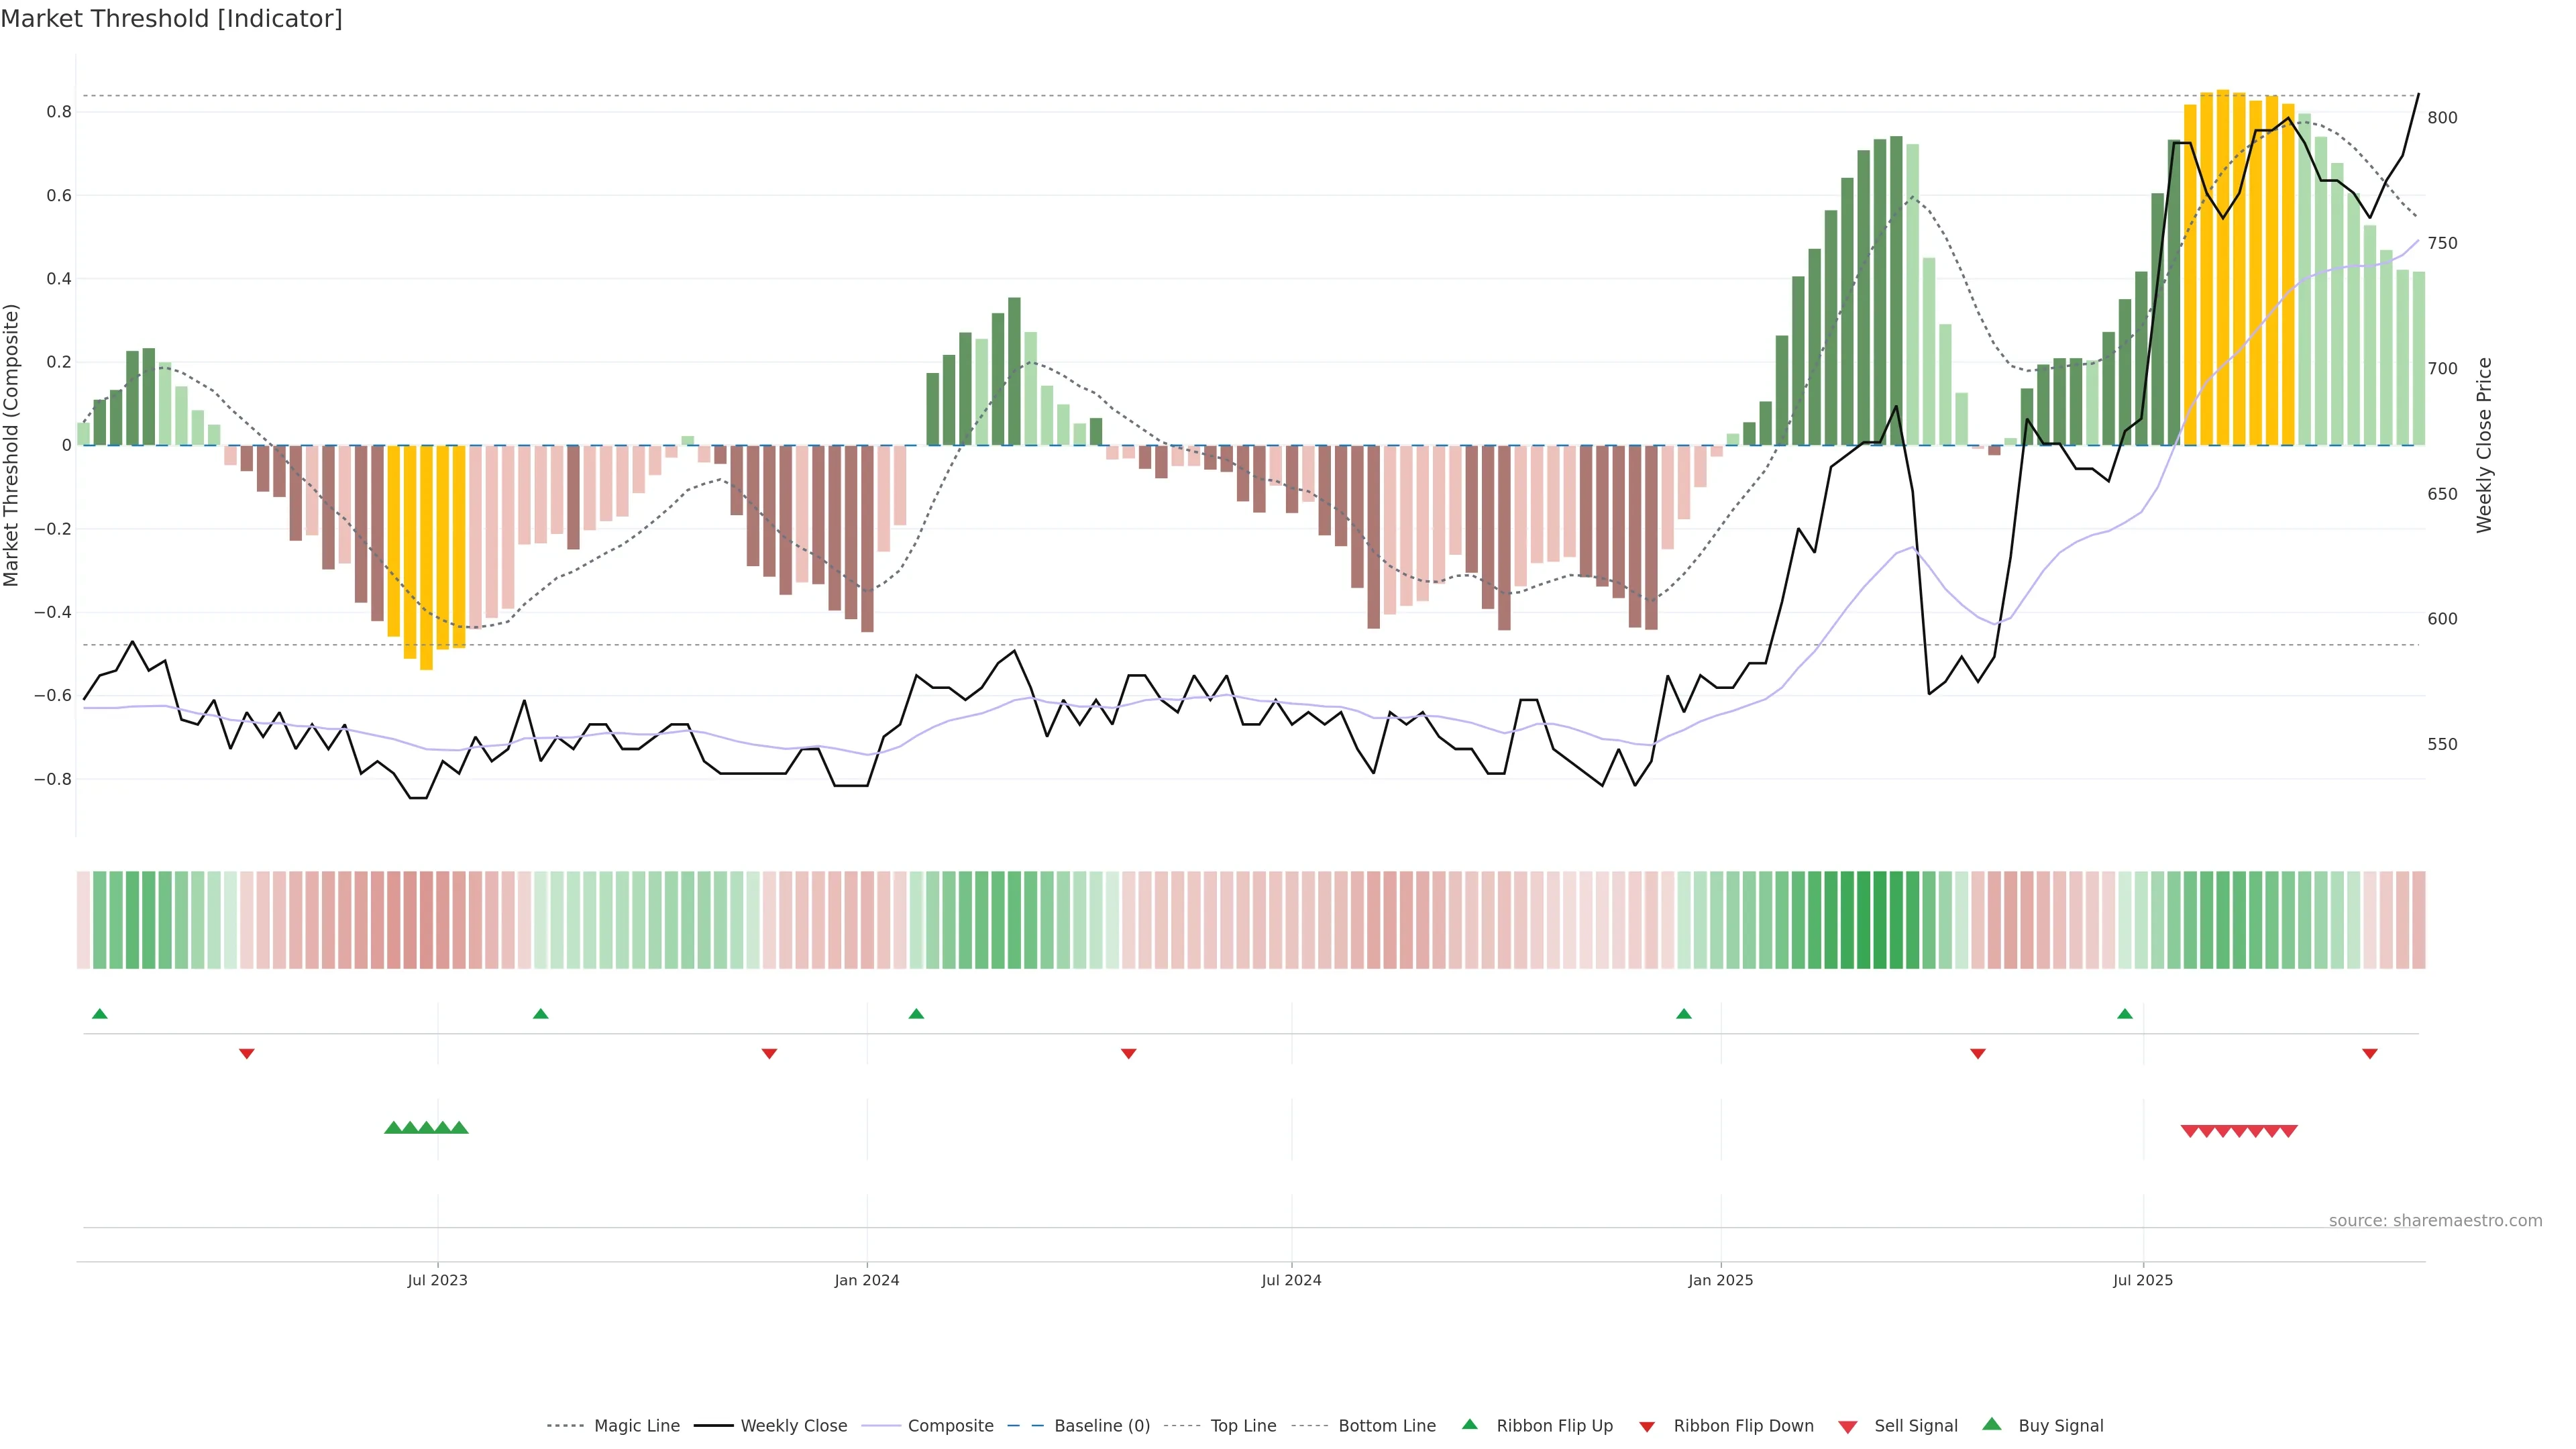
Task: Click the Weekly Close Price axis title
Action: click(x=2484, y=445)
